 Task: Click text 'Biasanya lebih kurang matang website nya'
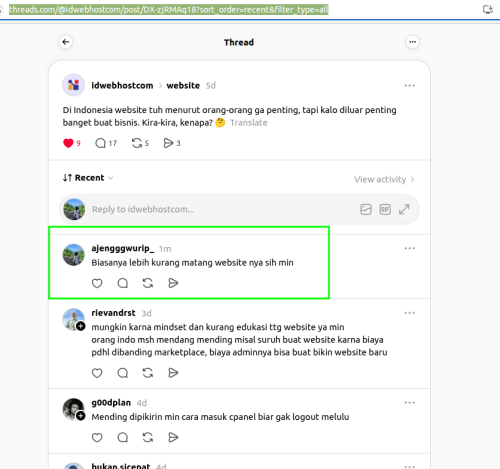click(x=177, y=263)
